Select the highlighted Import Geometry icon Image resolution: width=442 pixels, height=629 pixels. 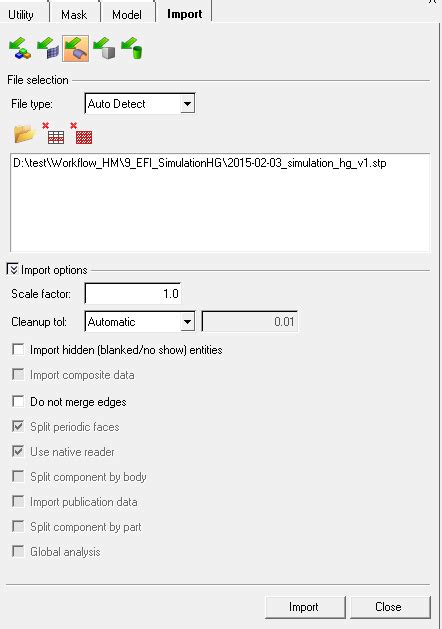pyautogui.click(x=75, y=49)
